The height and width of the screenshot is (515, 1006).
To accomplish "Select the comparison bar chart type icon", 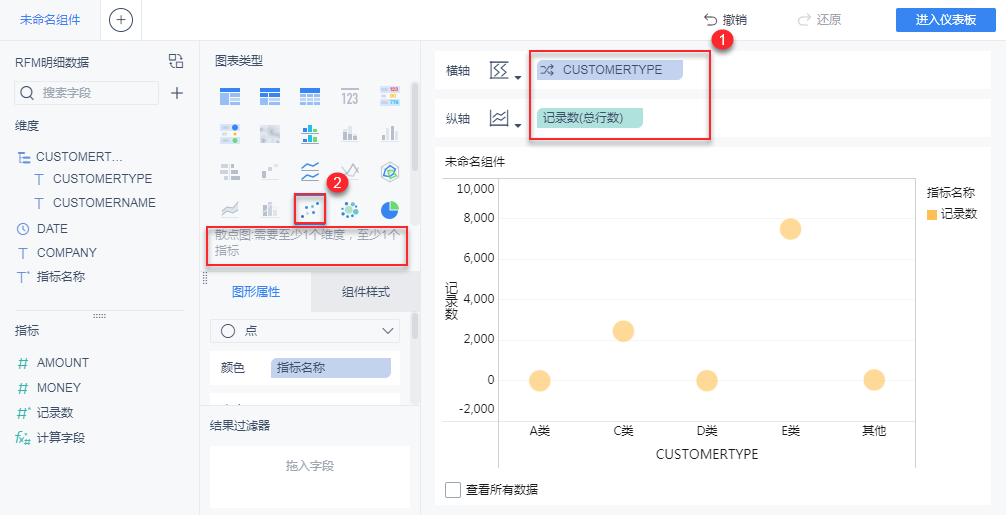I will click(x=230, y=171).
